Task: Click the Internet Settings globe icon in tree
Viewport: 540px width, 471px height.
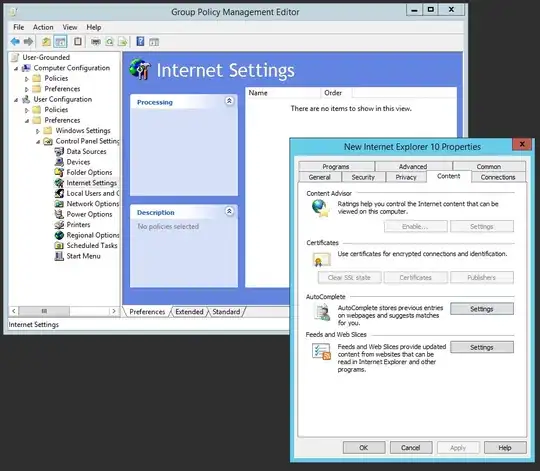Action: (x=59, y=183)
